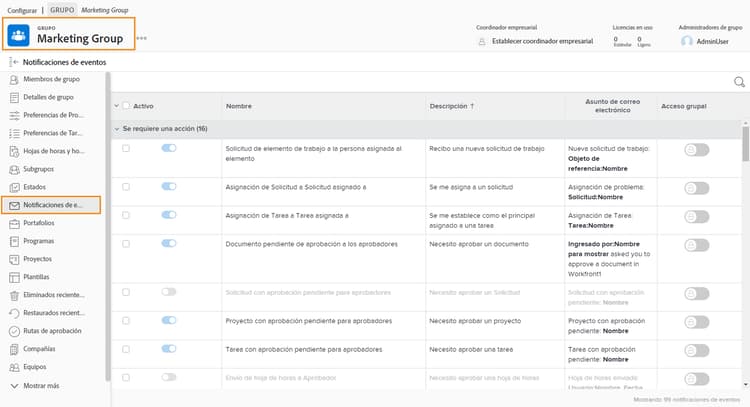Image resolution: width=750 pixels, height=407 pixels.
Task: Click the scrollbar down arrow at table bottom
Action: pyautogui.click(x=745, y=385)
